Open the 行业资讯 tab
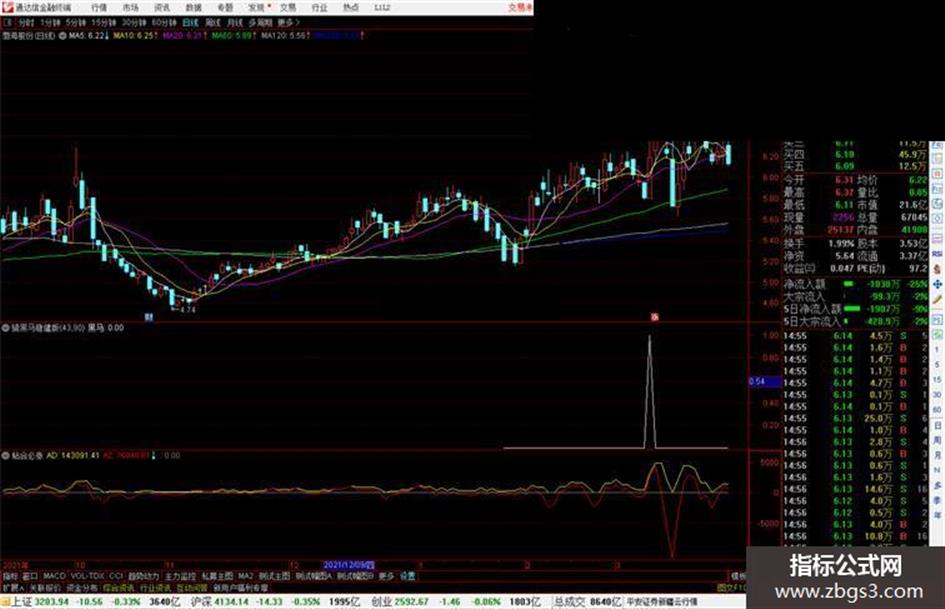The height and width of the screenshot is (609, 945). (155, 588)
